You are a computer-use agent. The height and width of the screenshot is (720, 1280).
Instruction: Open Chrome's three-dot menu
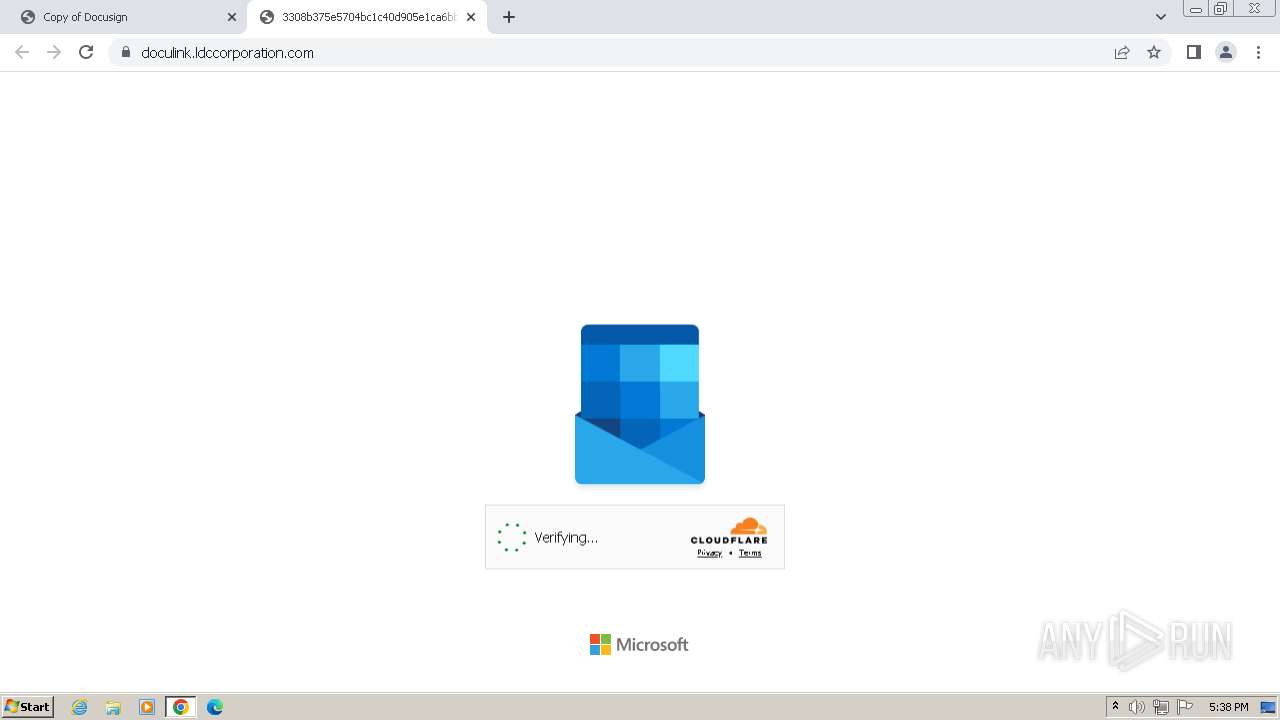click(x=1259, y=52)
